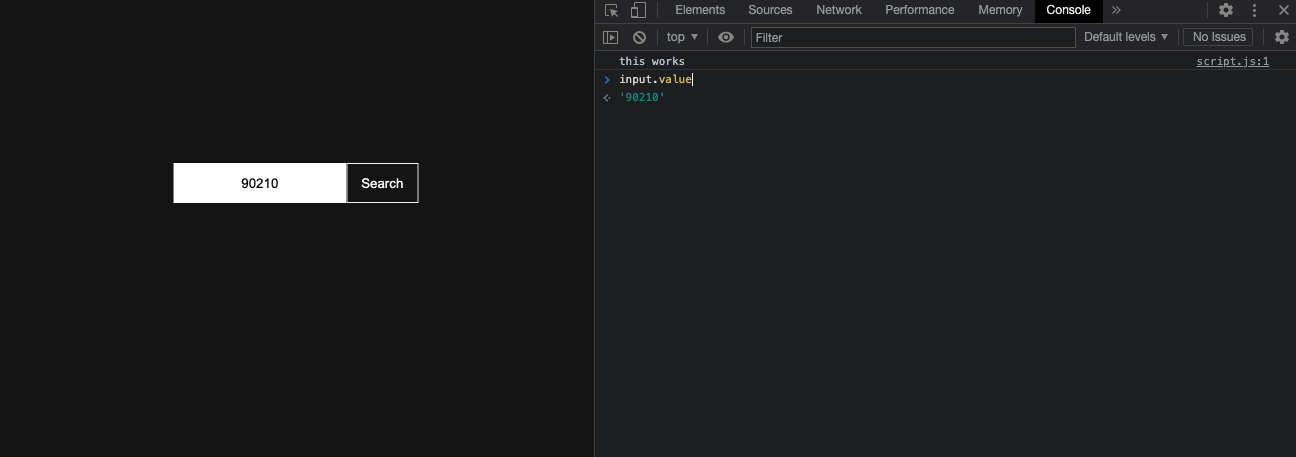This screenshot has width=1296, height=457.
Task: Open the 'top' JavaScript context dropdown
Action: [x=683, y=37]
